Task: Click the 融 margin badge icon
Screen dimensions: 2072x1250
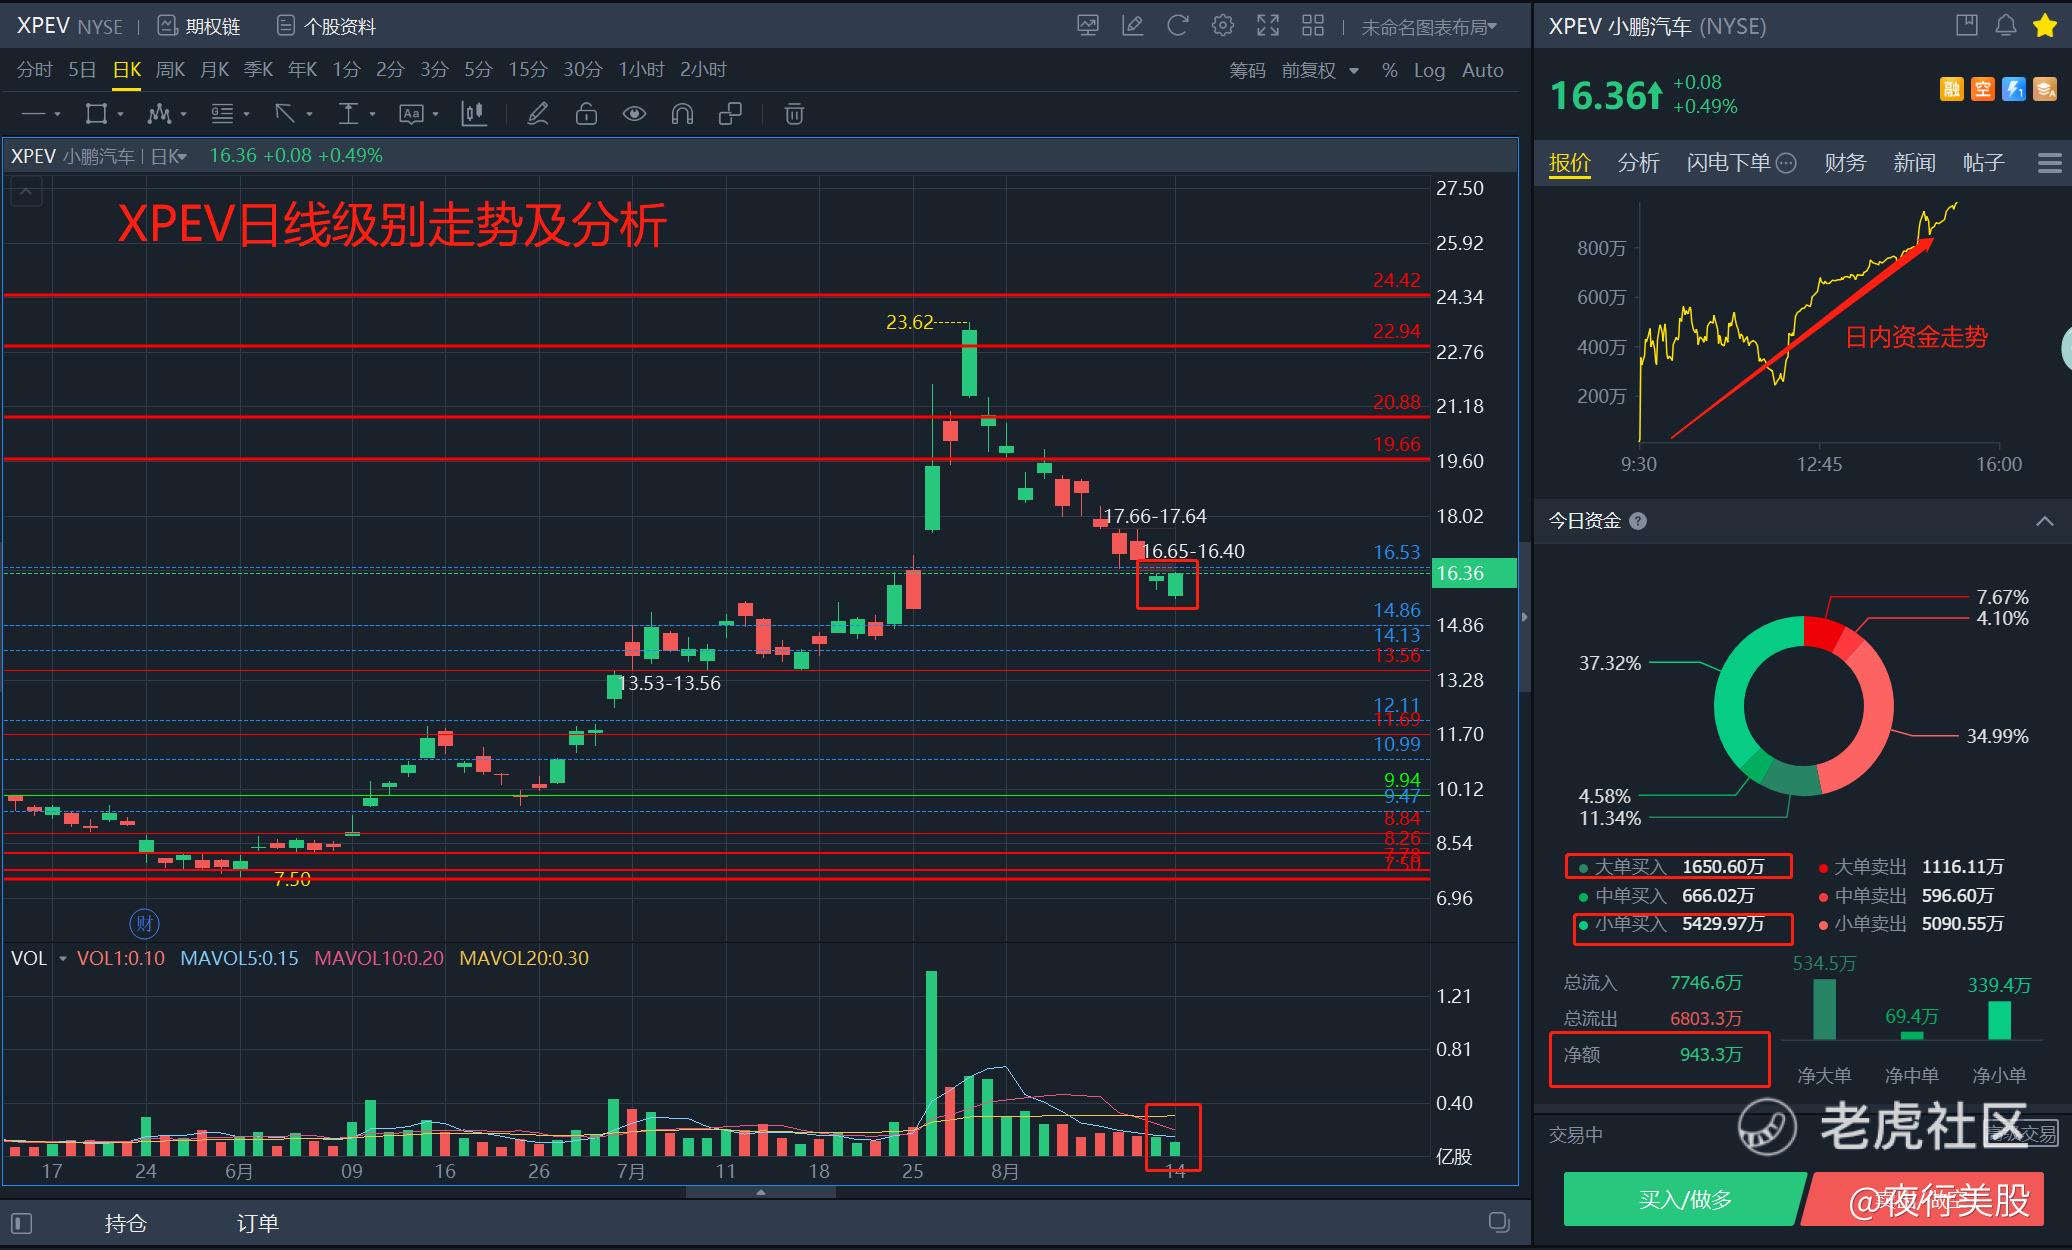Action: tap(1952, 89)
